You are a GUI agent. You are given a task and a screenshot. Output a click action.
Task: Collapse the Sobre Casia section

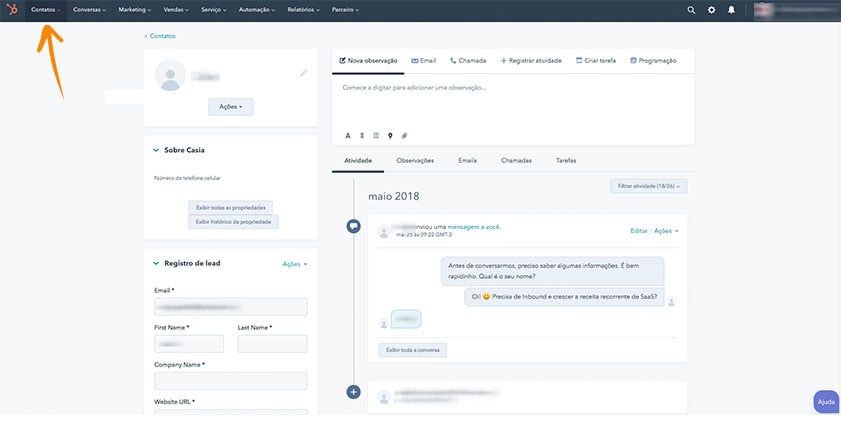tap(156, 150)
